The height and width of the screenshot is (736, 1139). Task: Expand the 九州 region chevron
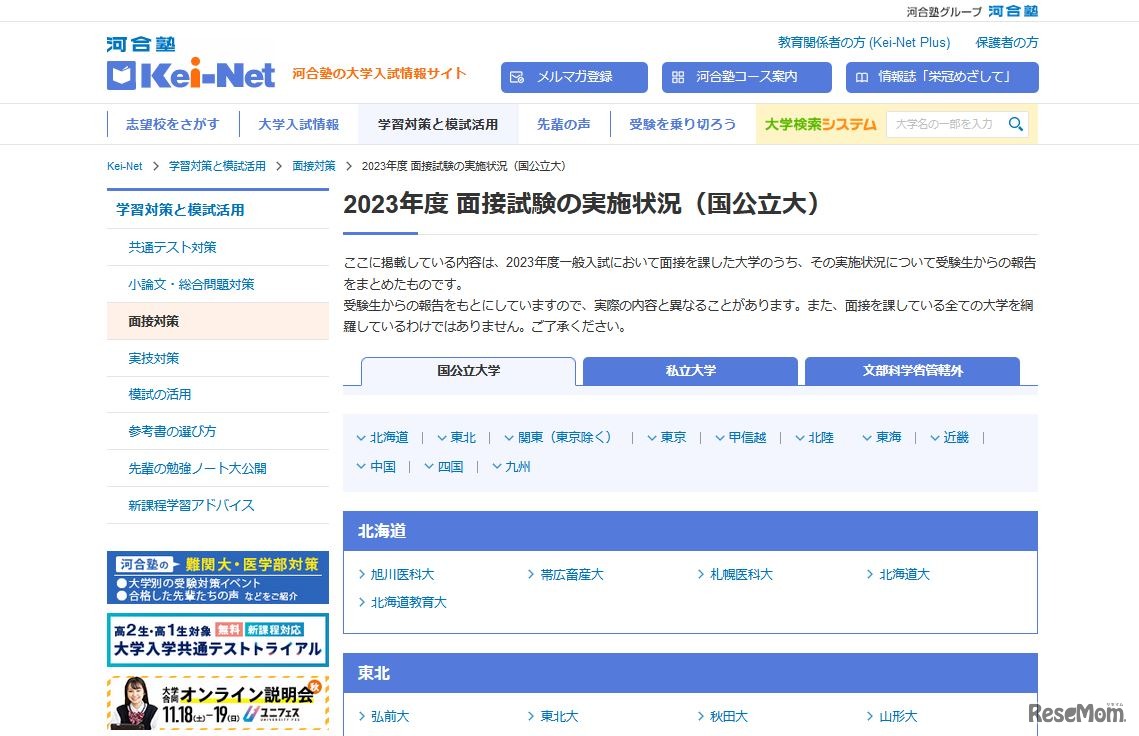click(x=497, y=466)
